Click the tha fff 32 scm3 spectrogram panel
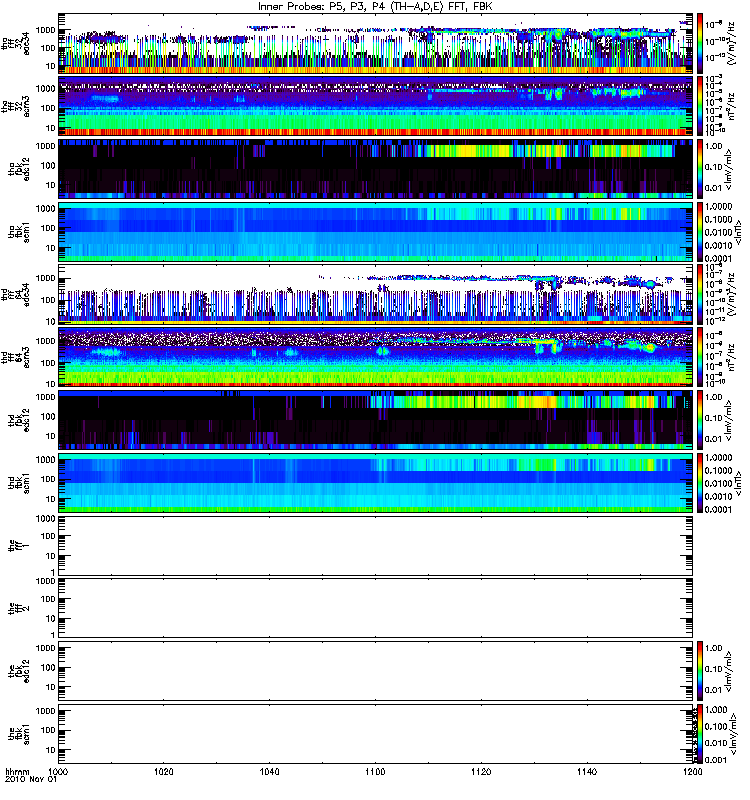The height and width of the screenshot is (800, 750). click(376, 106)
